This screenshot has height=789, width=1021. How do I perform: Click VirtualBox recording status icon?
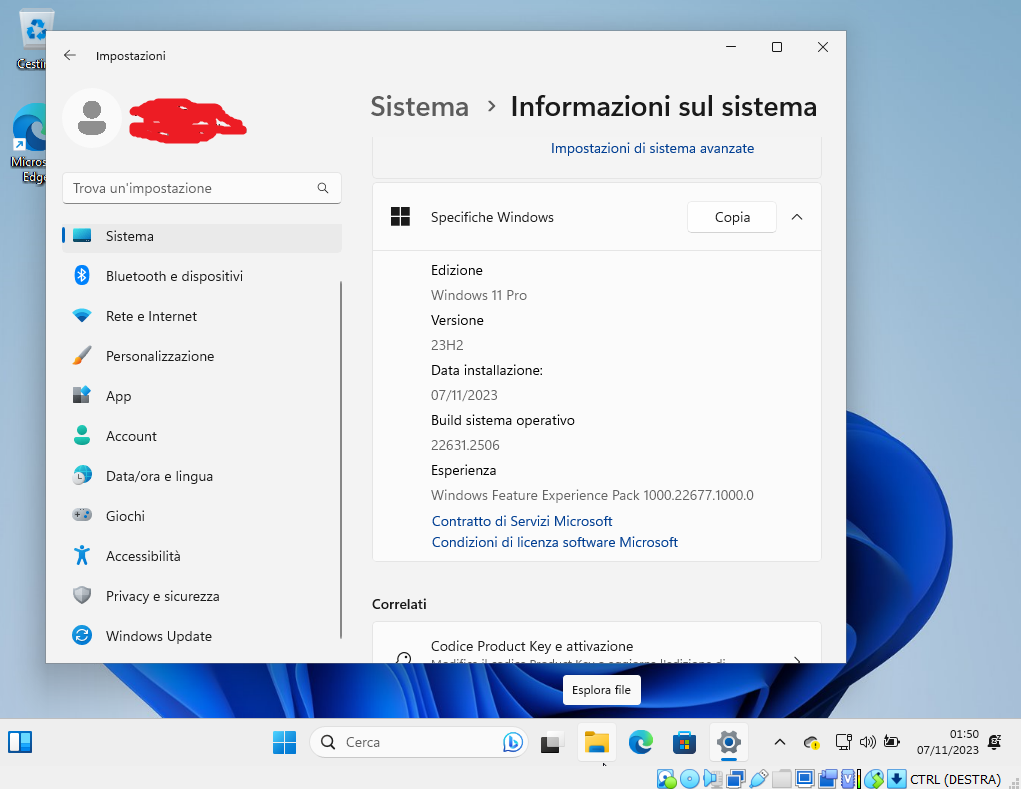tap(828, 779)
